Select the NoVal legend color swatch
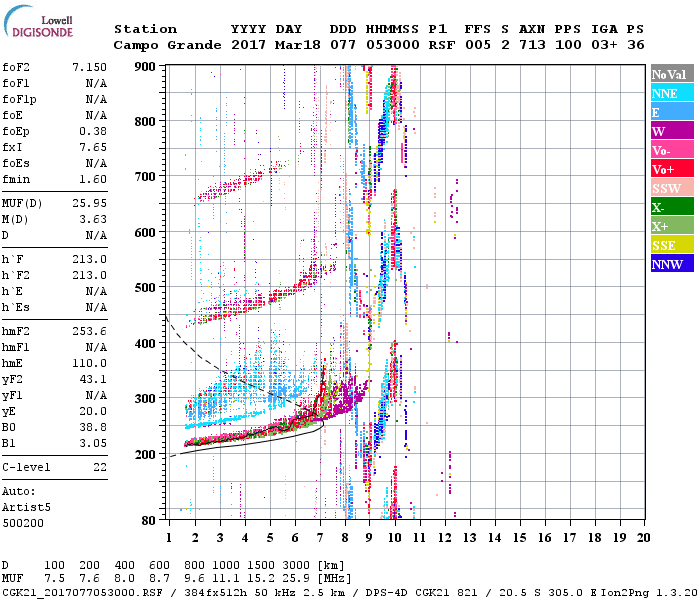 (672, 74)
